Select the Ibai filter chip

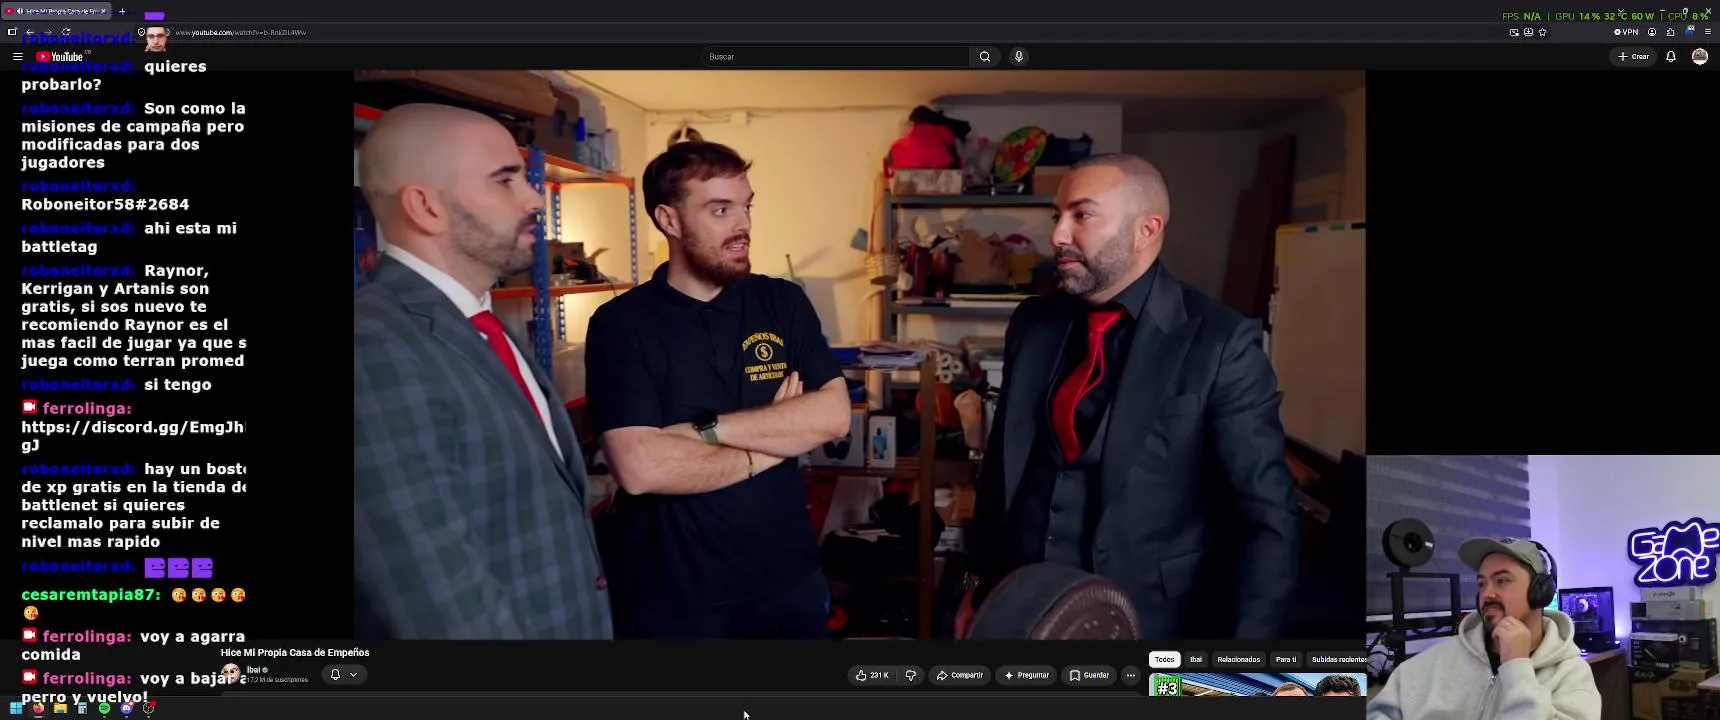pyautogui.click(x=1196, y=660)
